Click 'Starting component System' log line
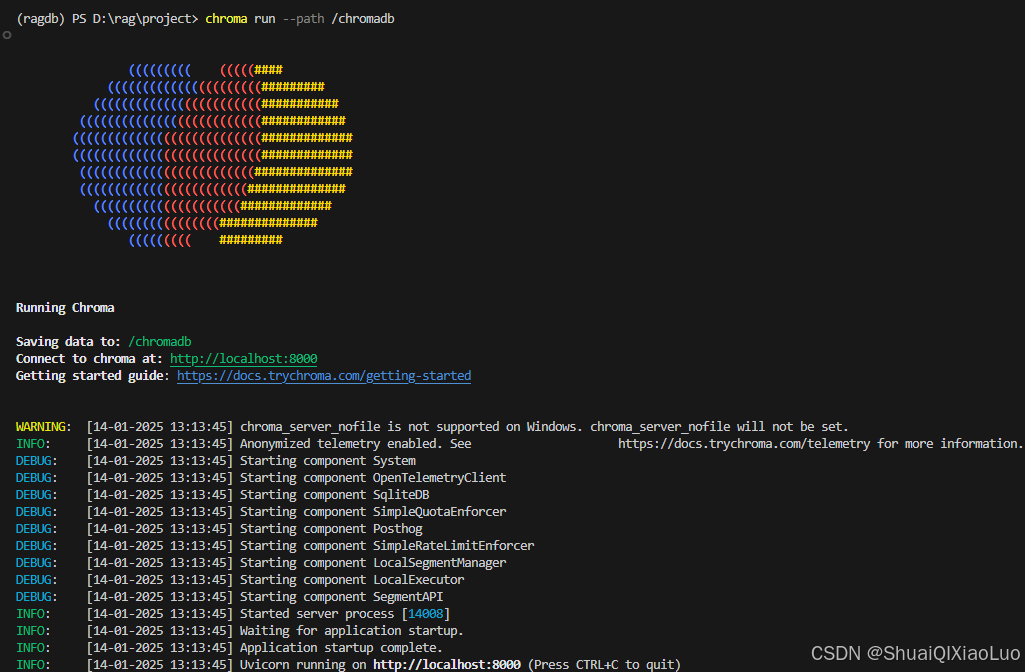 coord(328,460)
